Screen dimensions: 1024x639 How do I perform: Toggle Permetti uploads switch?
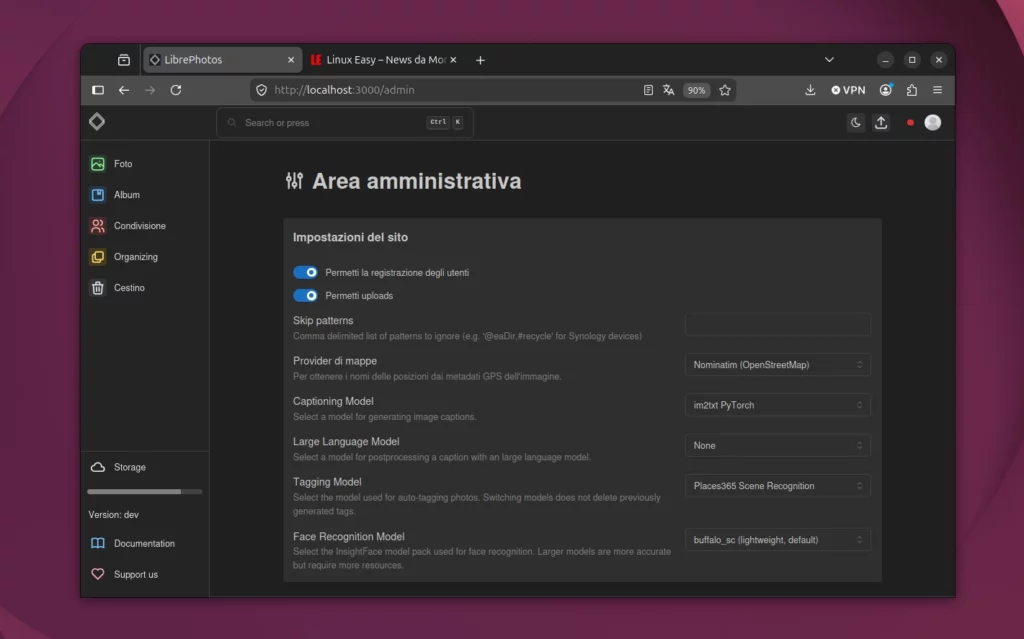point(305,296)
